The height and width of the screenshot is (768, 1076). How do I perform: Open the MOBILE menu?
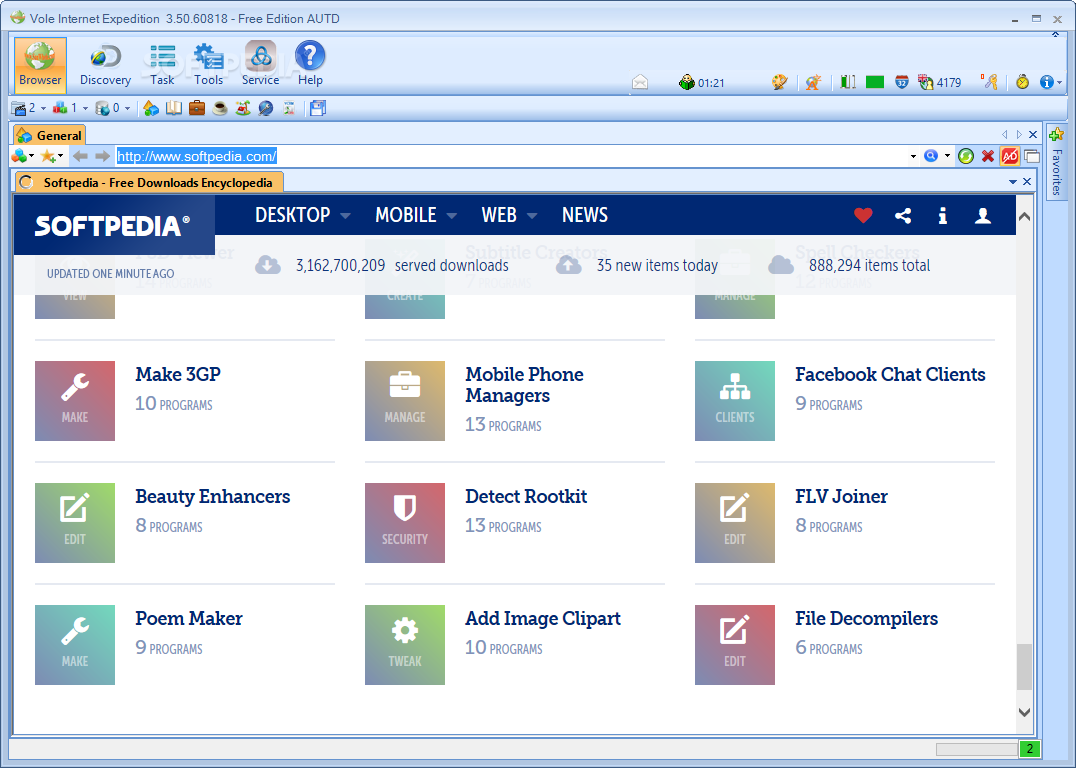(415, 215)
